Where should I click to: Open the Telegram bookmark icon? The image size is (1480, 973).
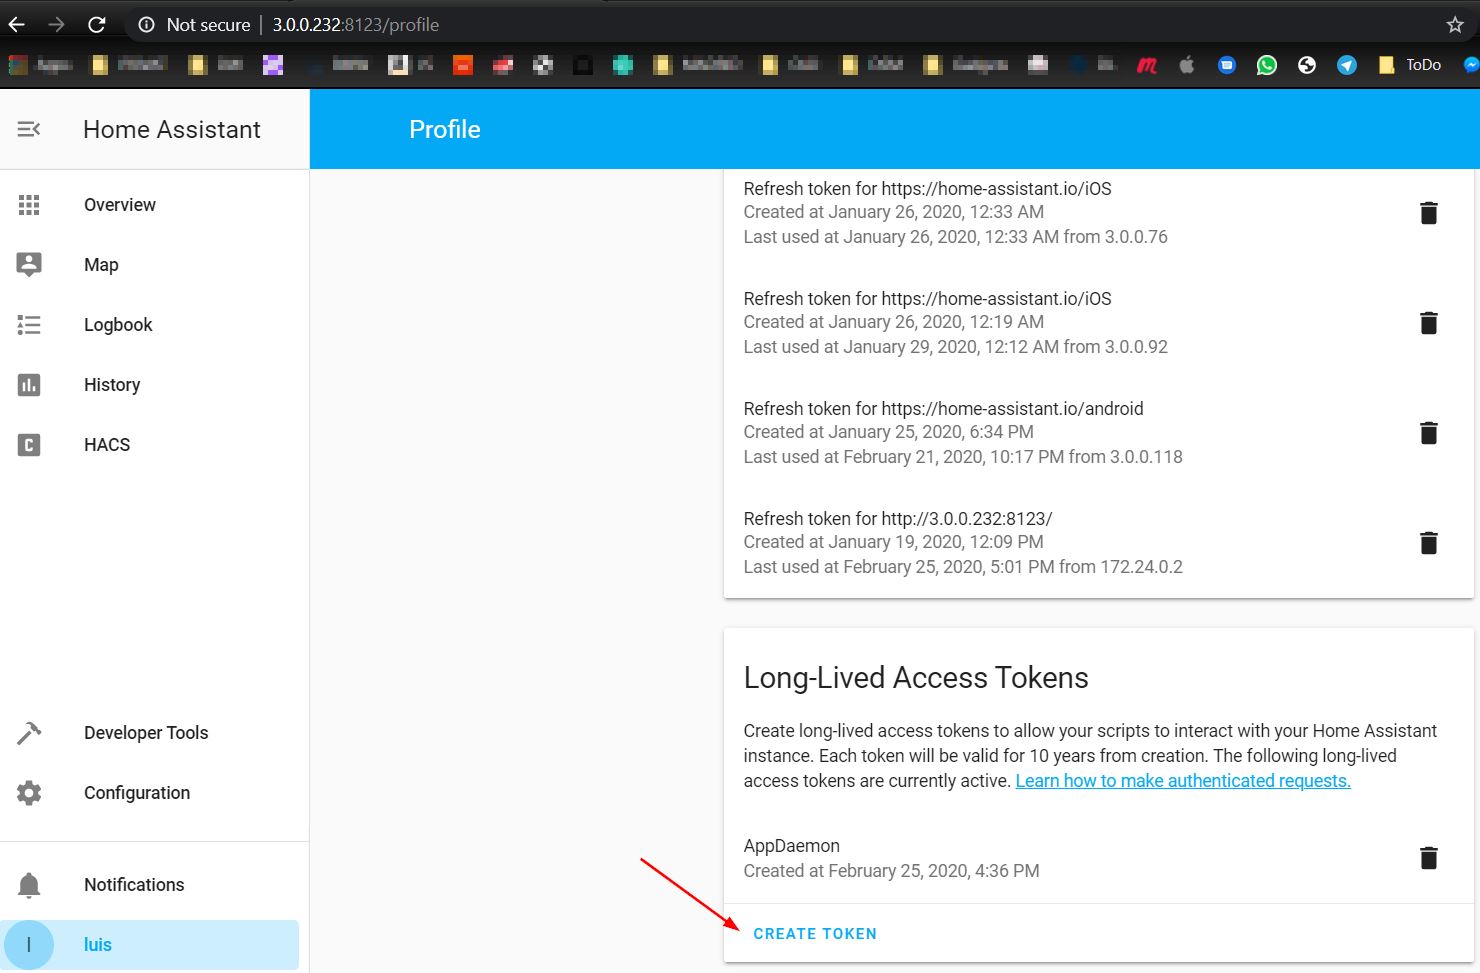1346,64
